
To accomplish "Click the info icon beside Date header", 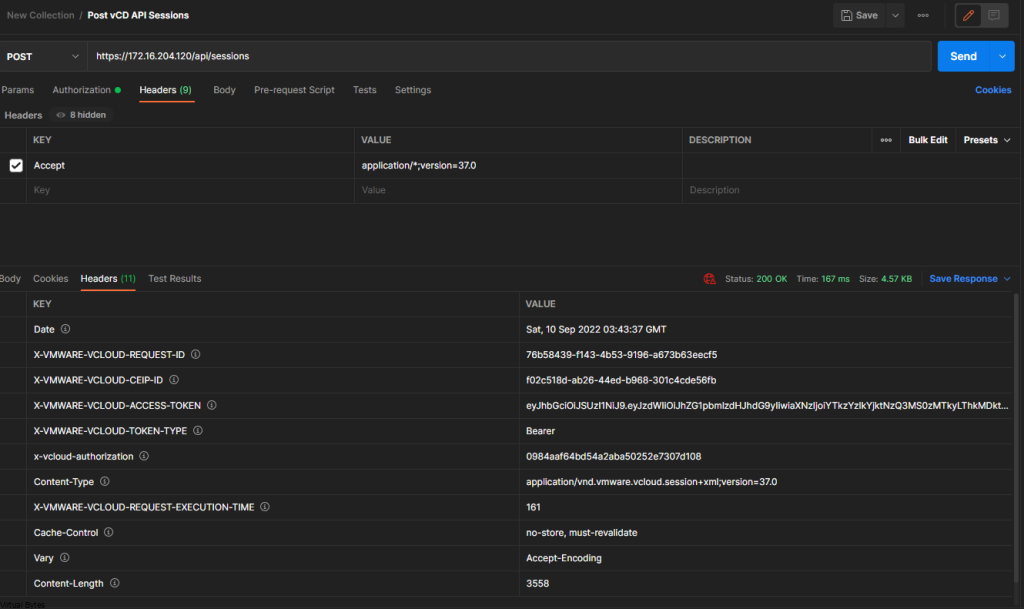I will (66, 329).
